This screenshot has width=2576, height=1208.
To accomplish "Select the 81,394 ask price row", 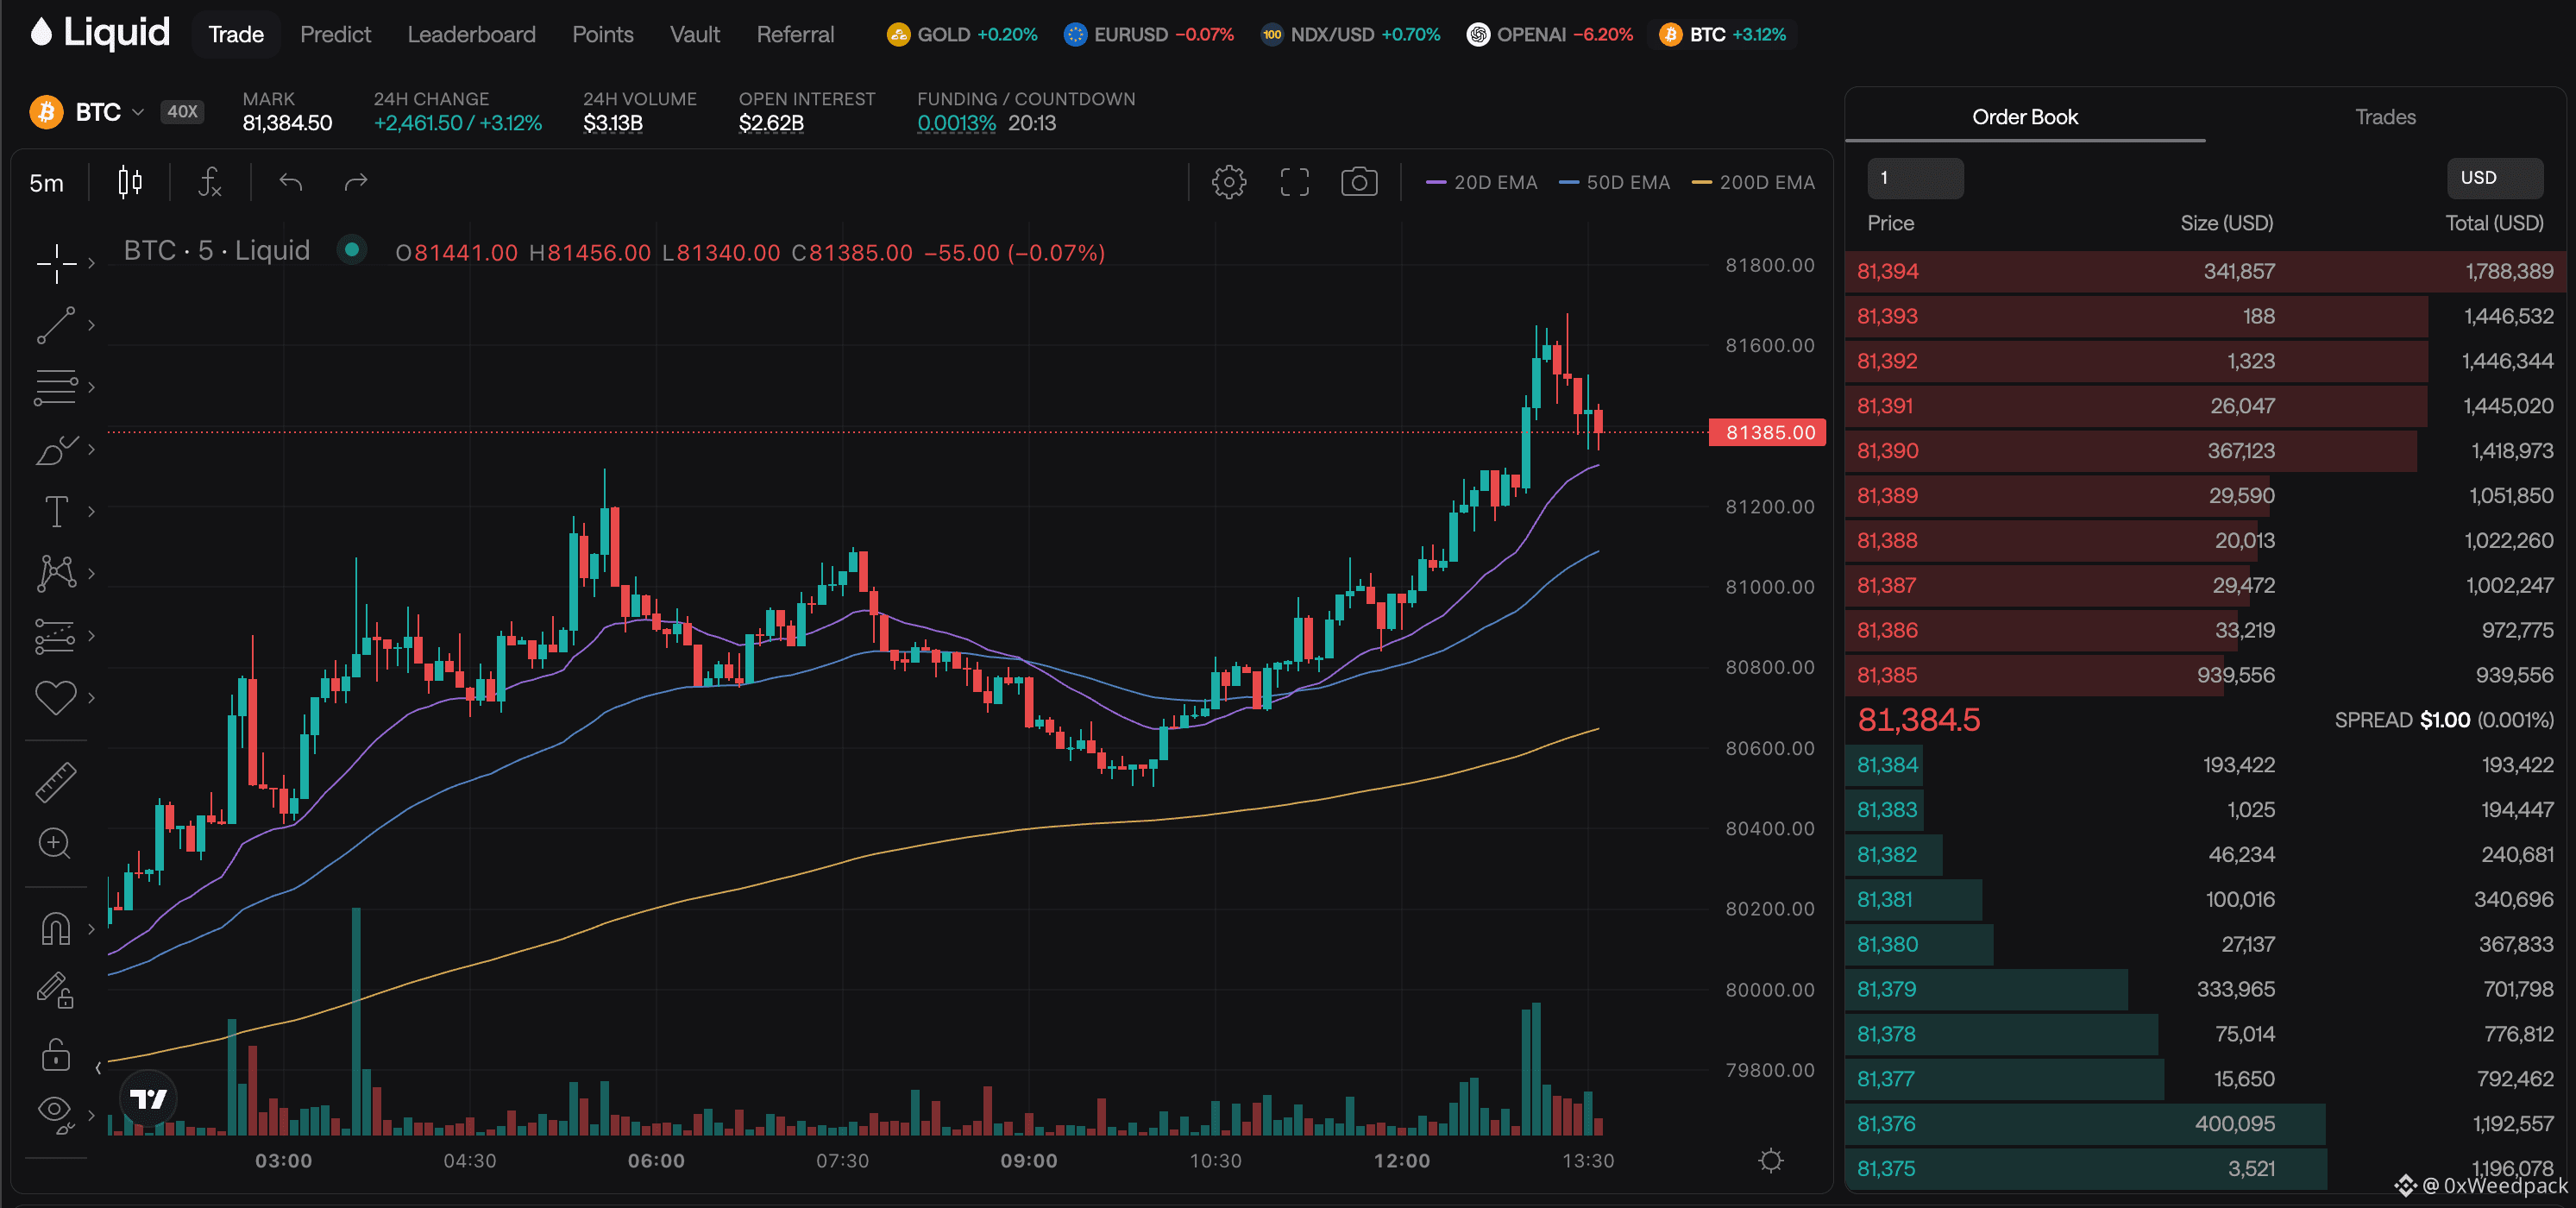I will click(2205, 271).
